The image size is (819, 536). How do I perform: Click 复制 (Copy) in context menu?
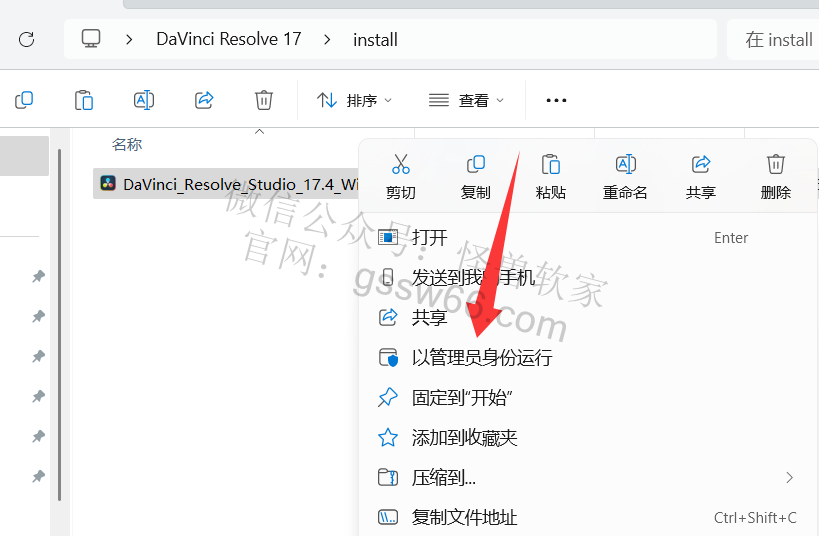[x=475, y=177]
